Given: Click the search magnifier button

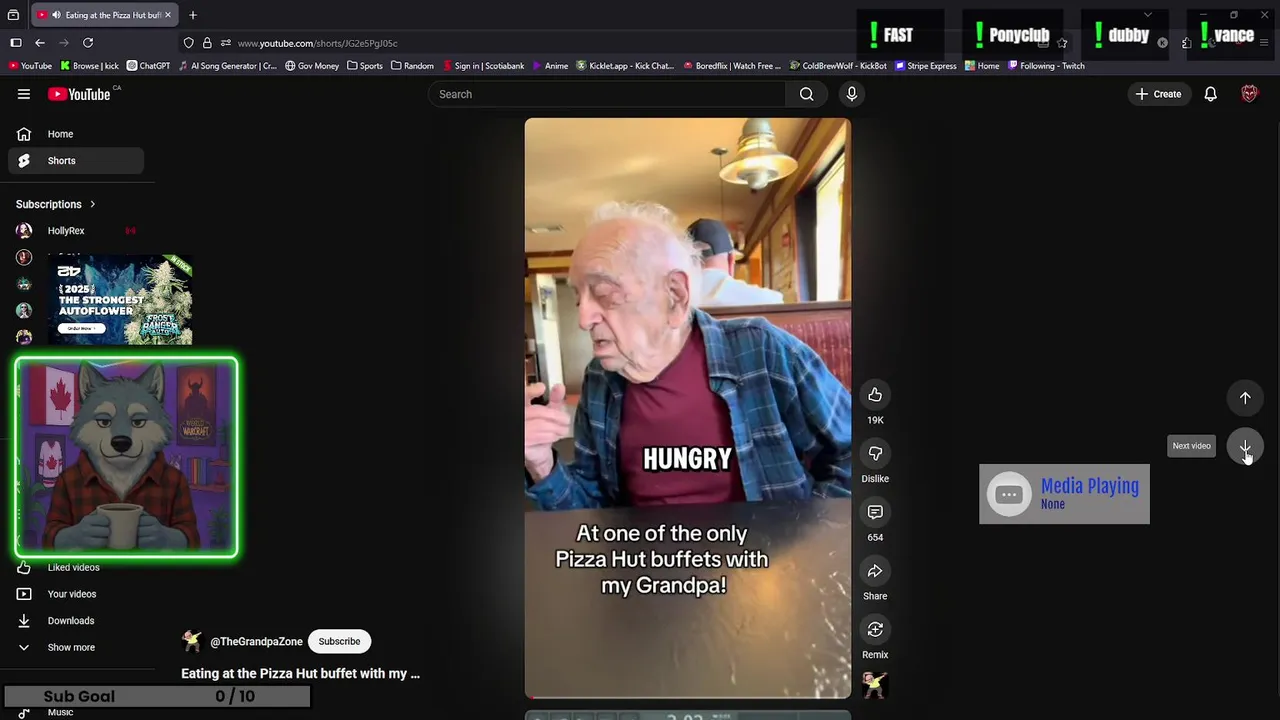Looking at the screenshot, I should tap(806, 94).
